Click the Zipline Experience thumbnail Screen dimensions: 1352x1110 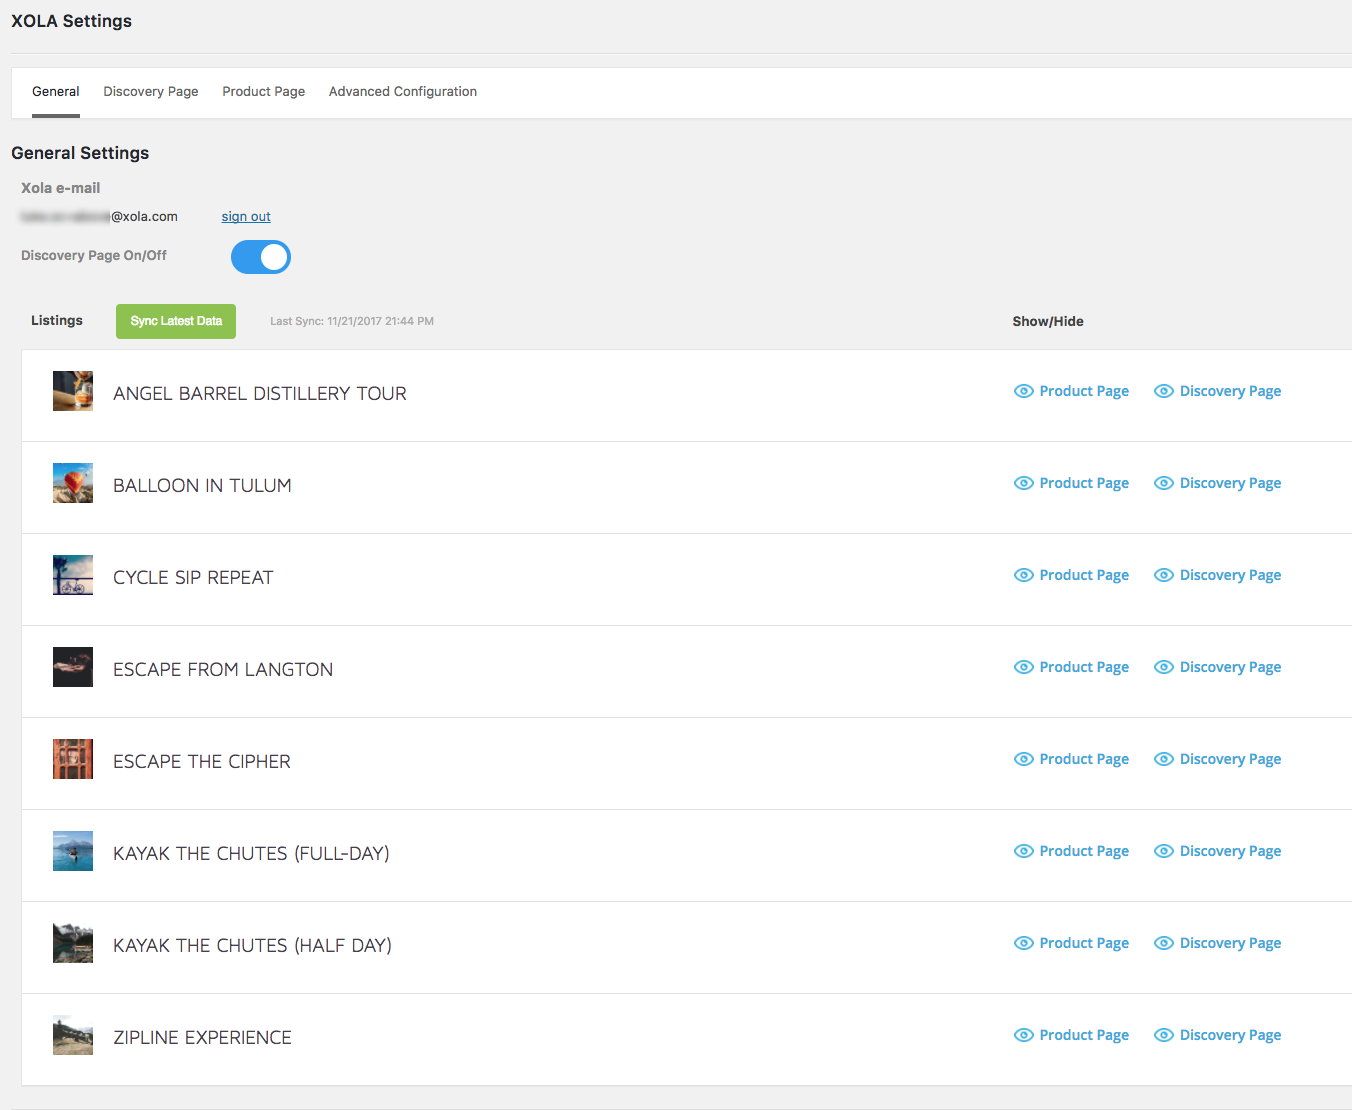pyautogui.click(x=73, y=1035)
